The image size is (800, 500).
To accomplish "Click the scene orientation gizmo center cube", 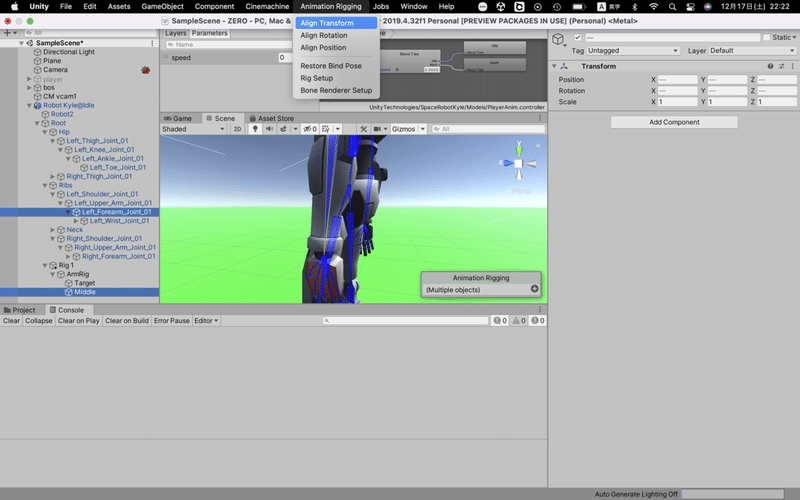I will coord(518,164).
